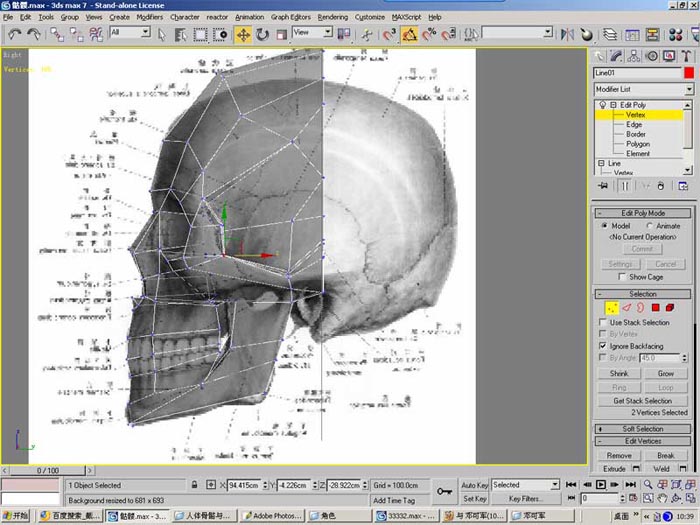Uncheck Ignore Backfacing

point(603,346)
